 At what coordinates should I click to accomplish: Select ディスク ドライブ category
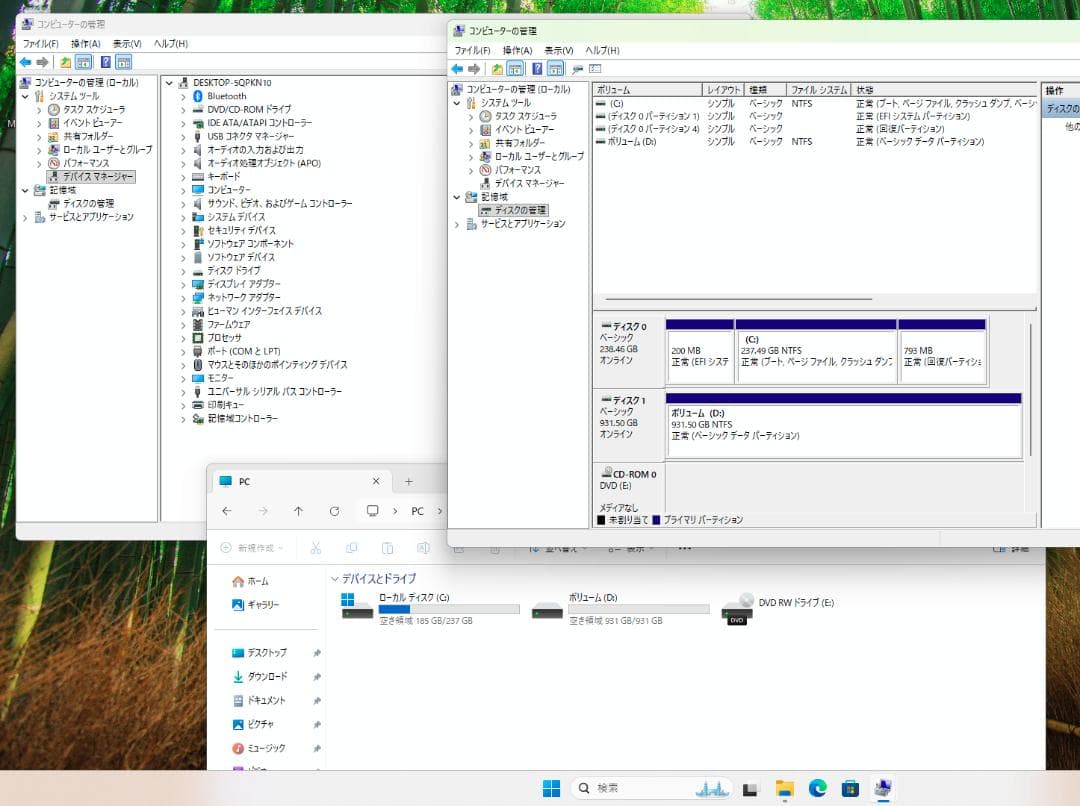click(x=234, y=270)
